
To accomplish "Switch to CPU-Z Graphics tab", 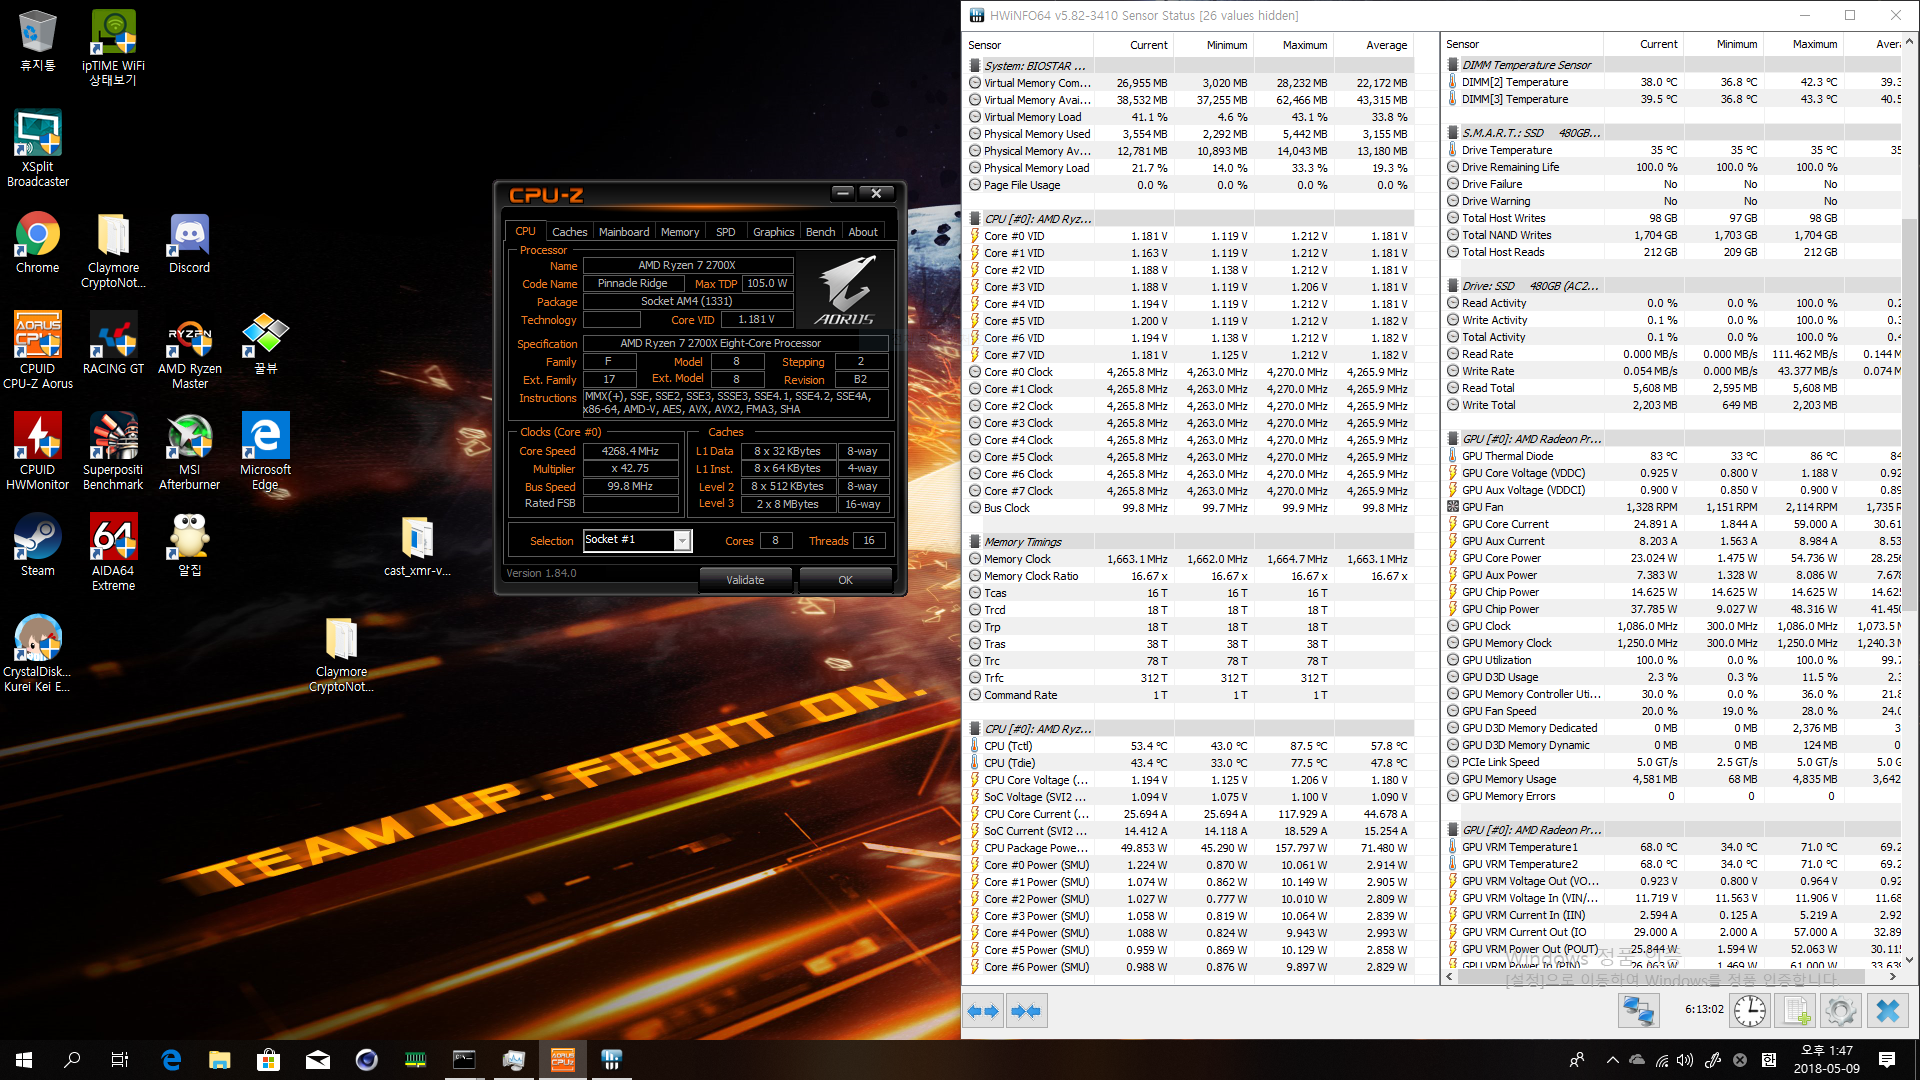I will [773, 231].
